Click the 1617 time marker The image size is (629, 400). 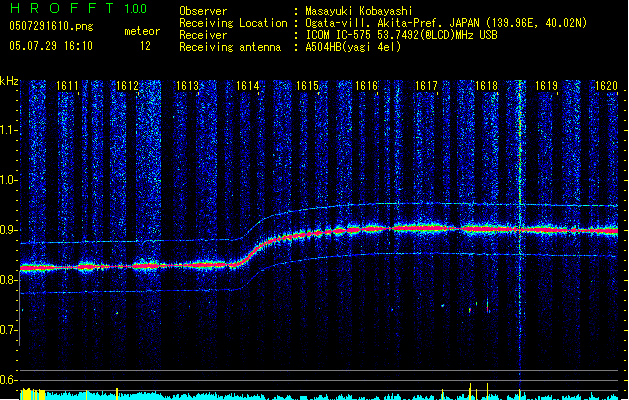[427, 87]
